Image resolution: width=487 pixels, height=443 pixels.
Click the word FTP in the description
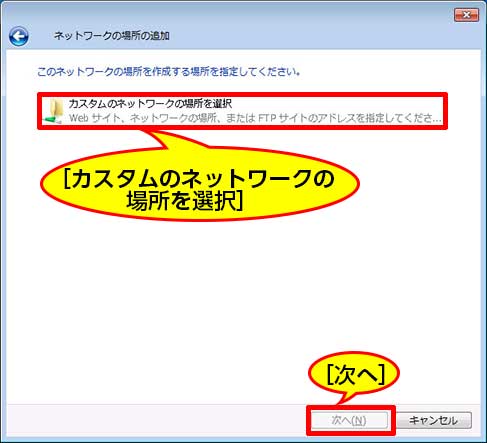pyautogui.click(x=267, y=118)
